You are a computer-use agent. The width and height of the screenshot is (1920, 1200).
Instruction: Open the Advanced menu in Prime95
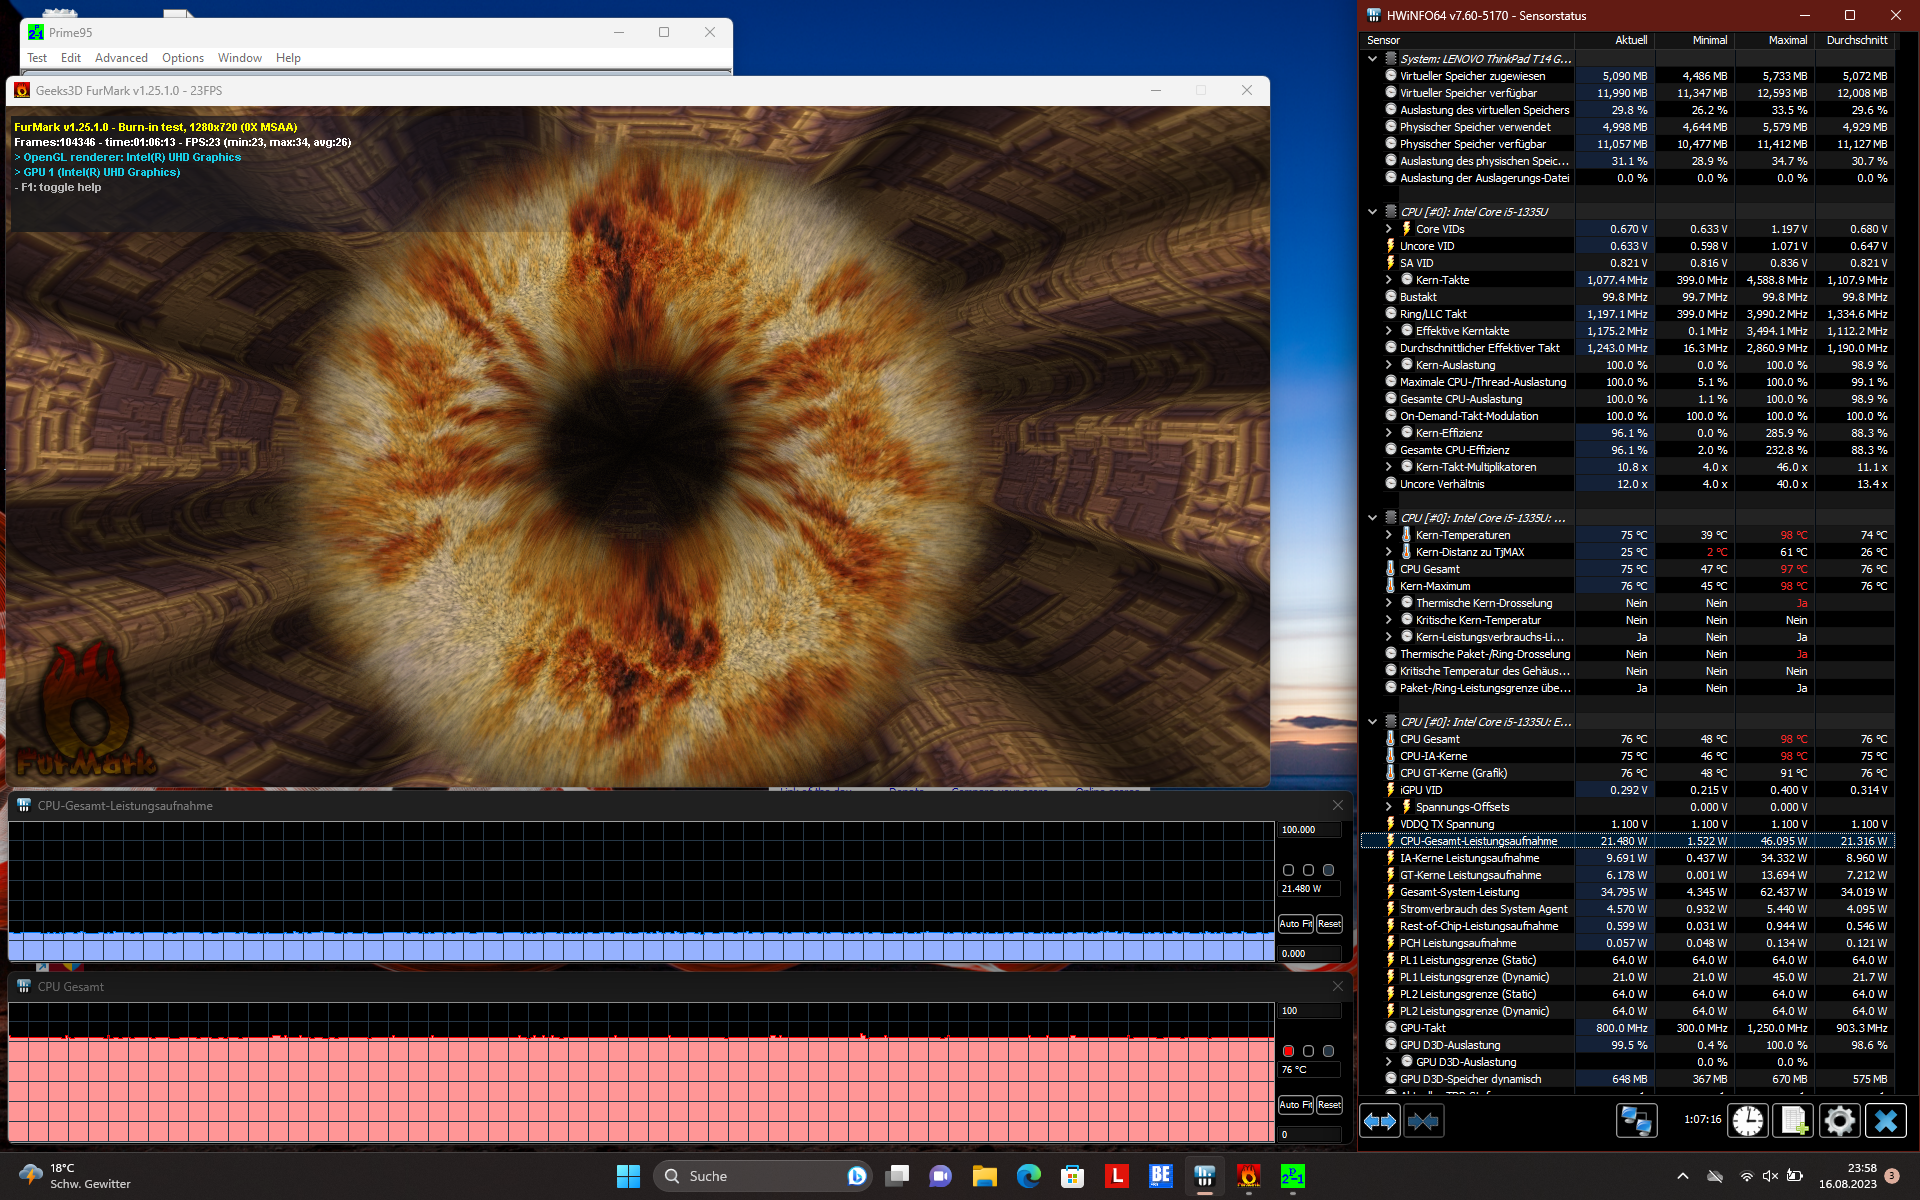pyautogui.click(x=121, y=58)
